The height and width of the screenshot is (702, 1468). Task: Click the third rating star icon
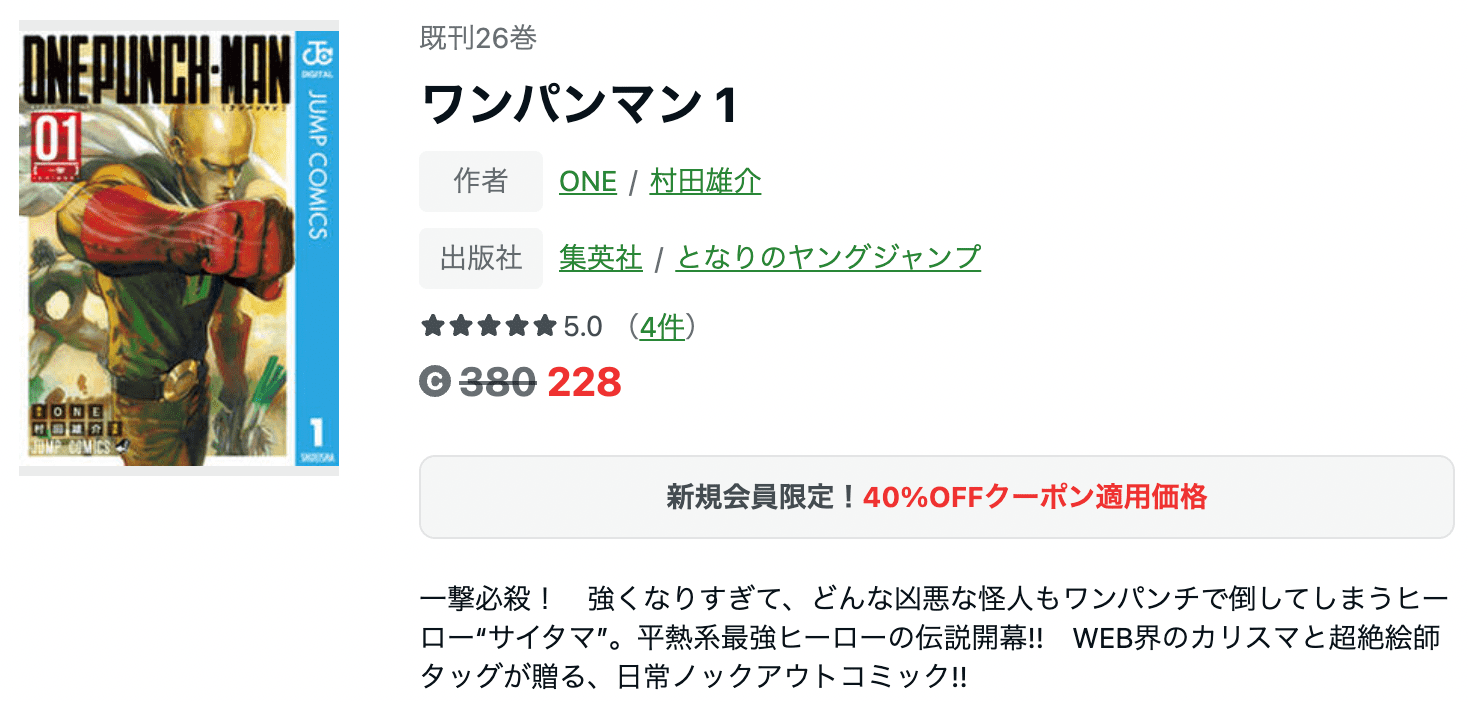tap(489, 326)
